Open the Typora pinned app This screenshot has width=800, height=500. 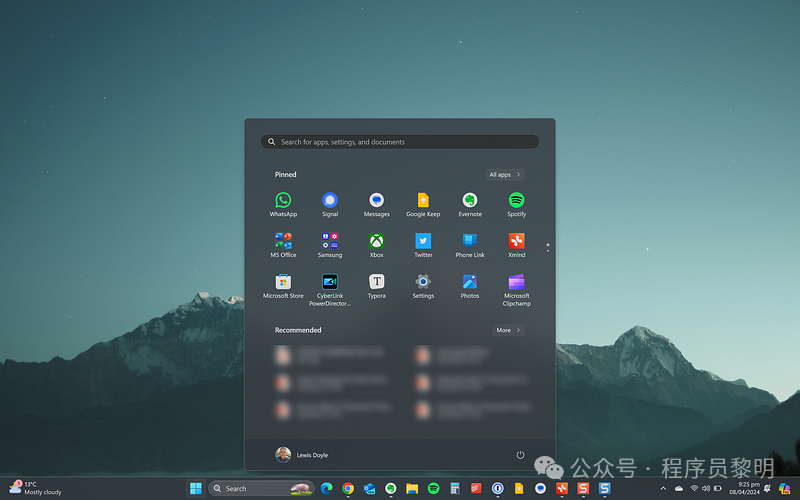pyautogui.click(x=377, y=286)
